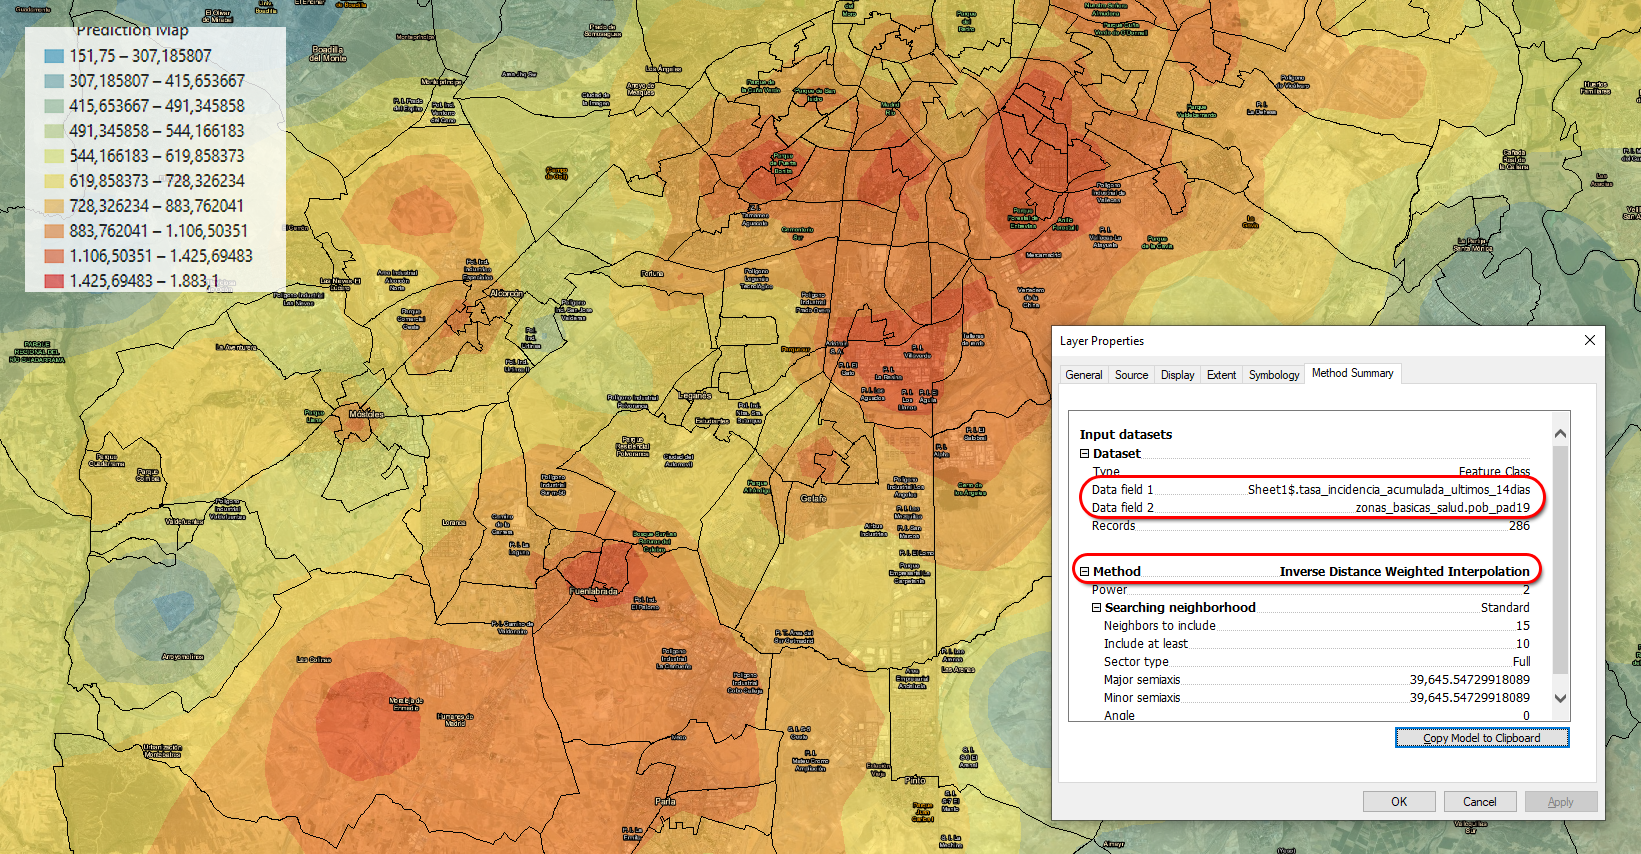Click the summary list scroll-down arrow

point(1560,698)
